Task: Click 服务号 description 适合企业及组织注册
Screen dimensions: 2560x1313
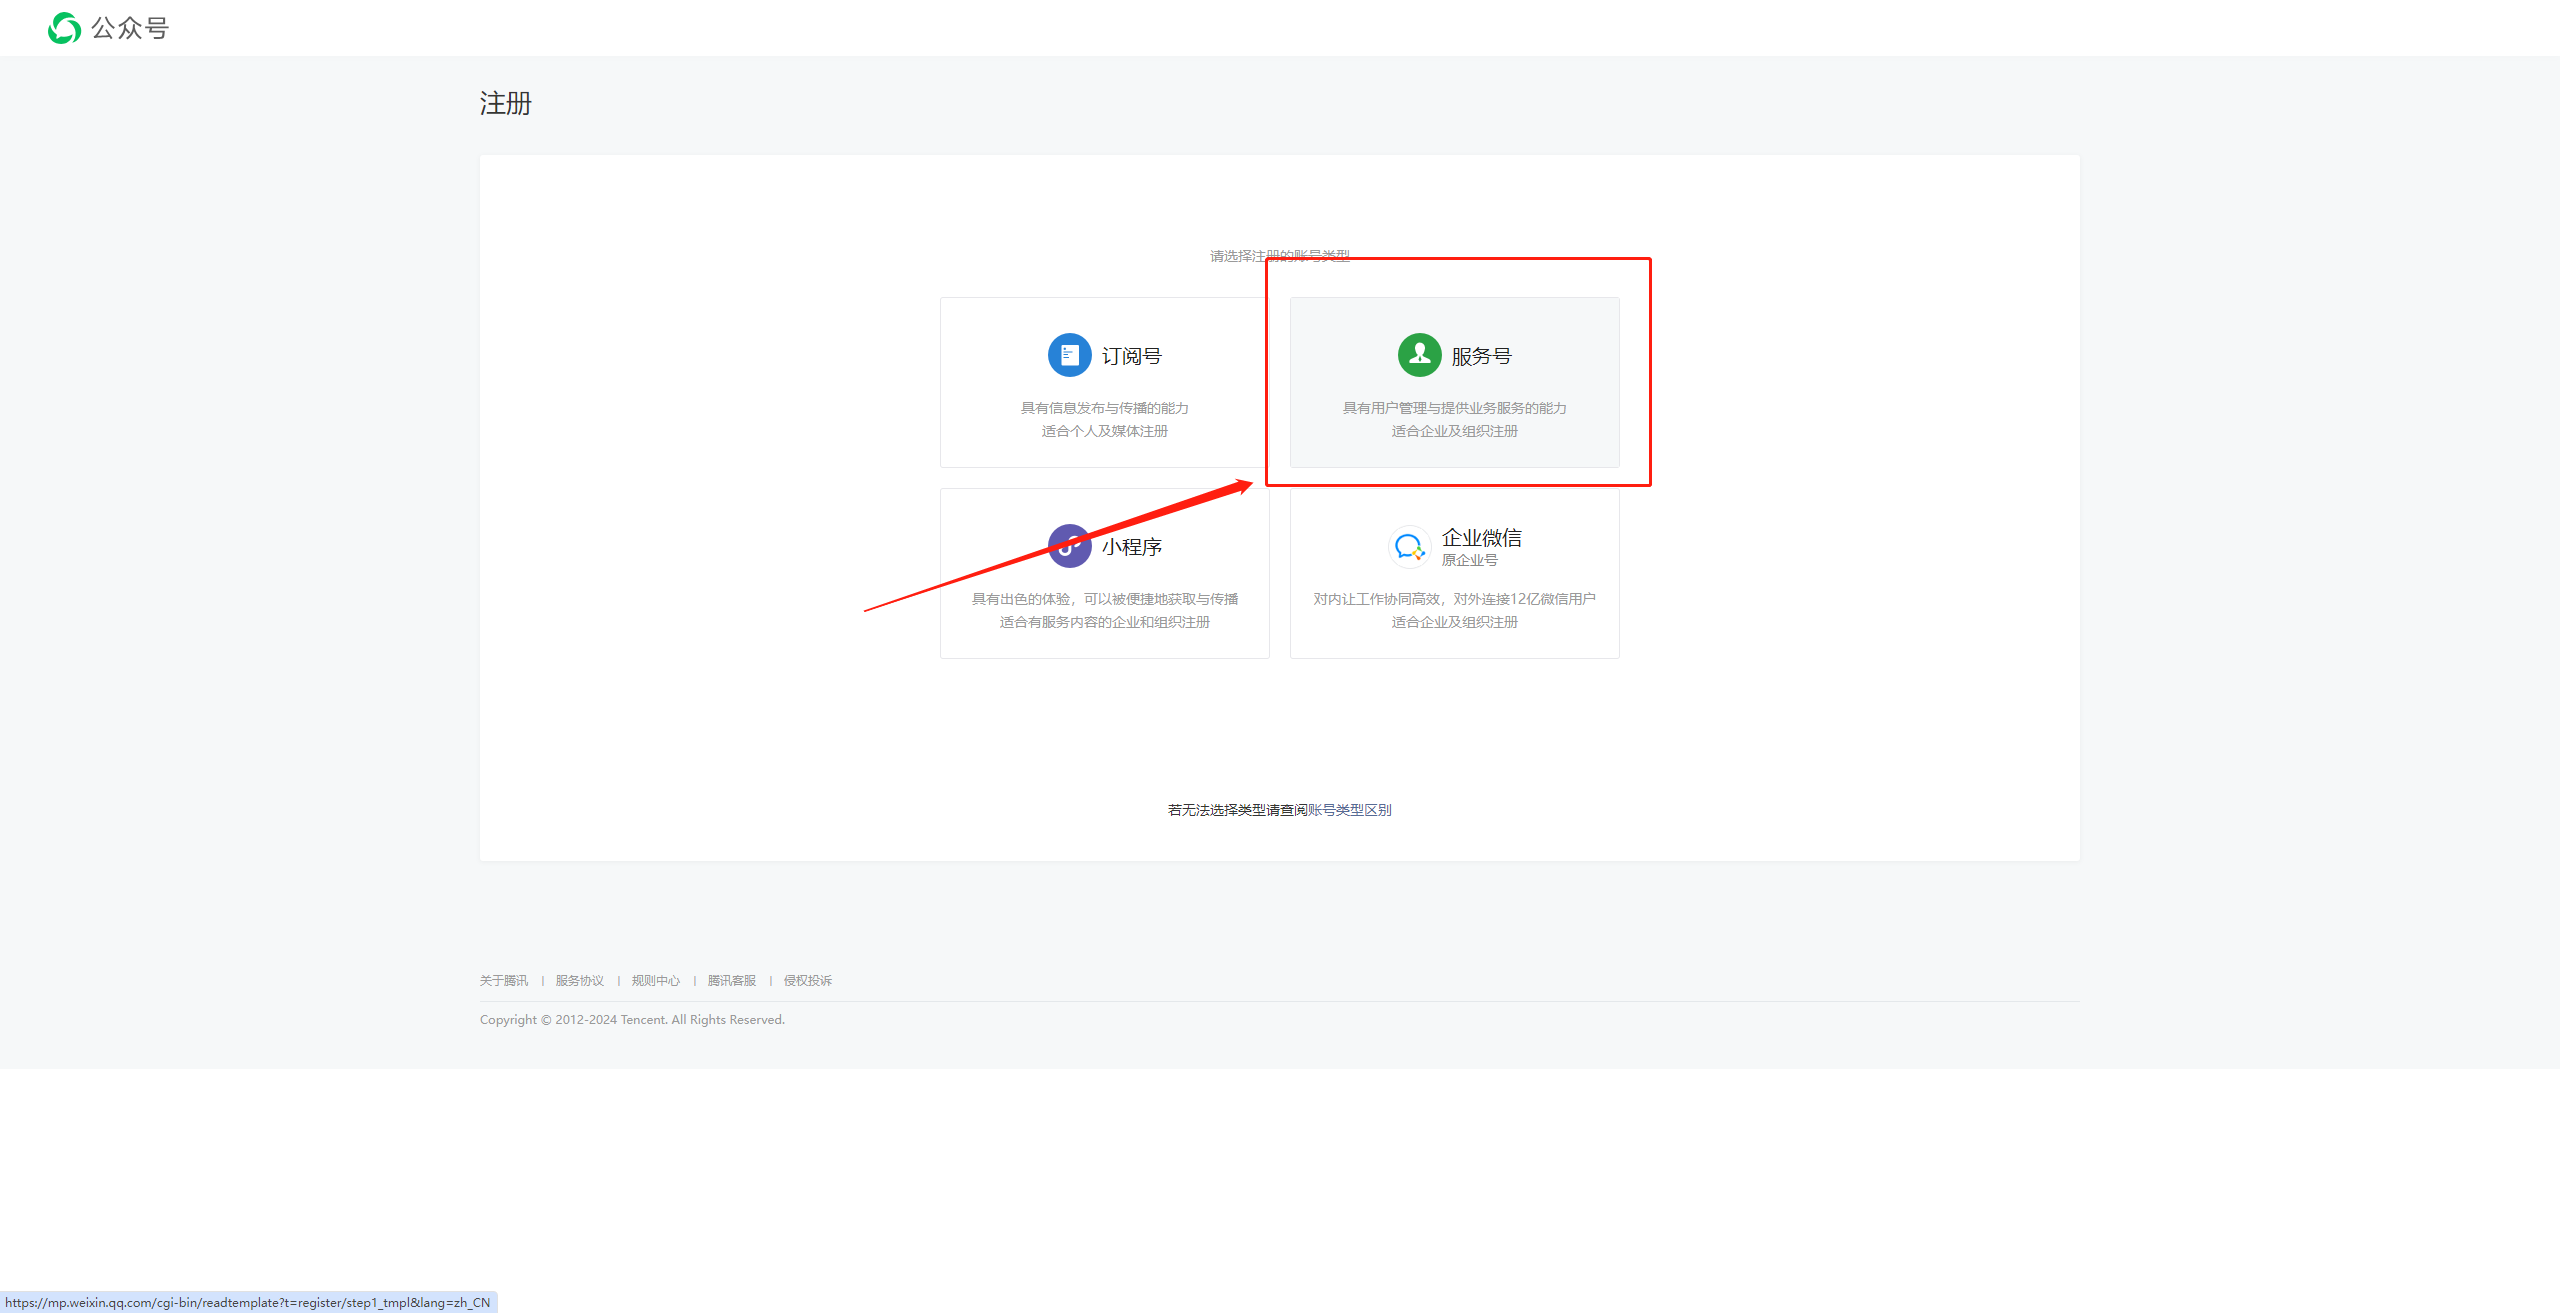Action: point(1454,431)
